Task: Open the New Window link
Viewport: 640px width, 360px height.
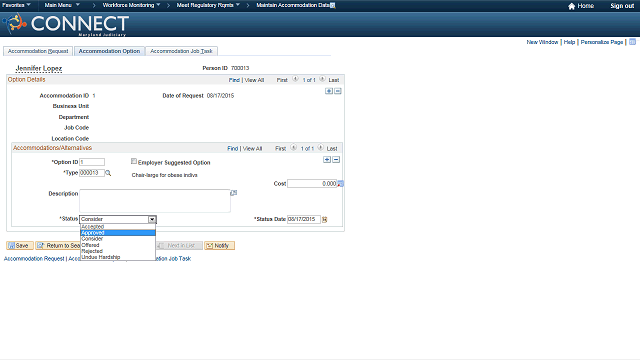Action: pyautogui.click(x=542, y=42)
